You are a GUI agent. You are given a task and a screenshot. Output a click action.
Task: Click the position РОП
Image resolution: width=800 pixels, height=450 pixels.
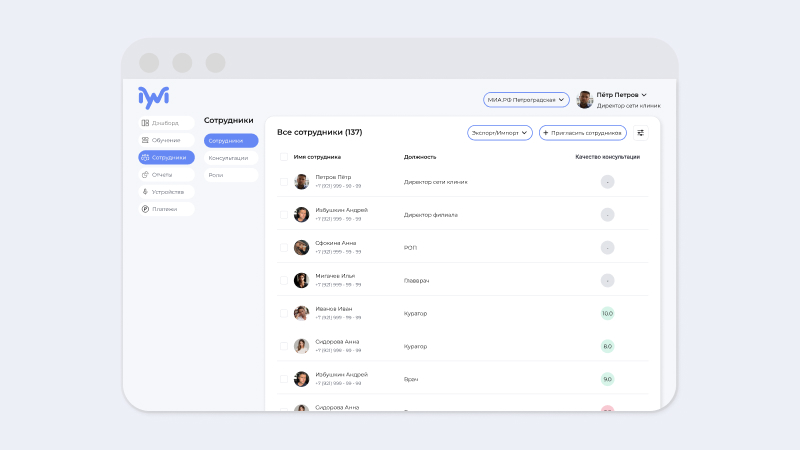(410, 248)
